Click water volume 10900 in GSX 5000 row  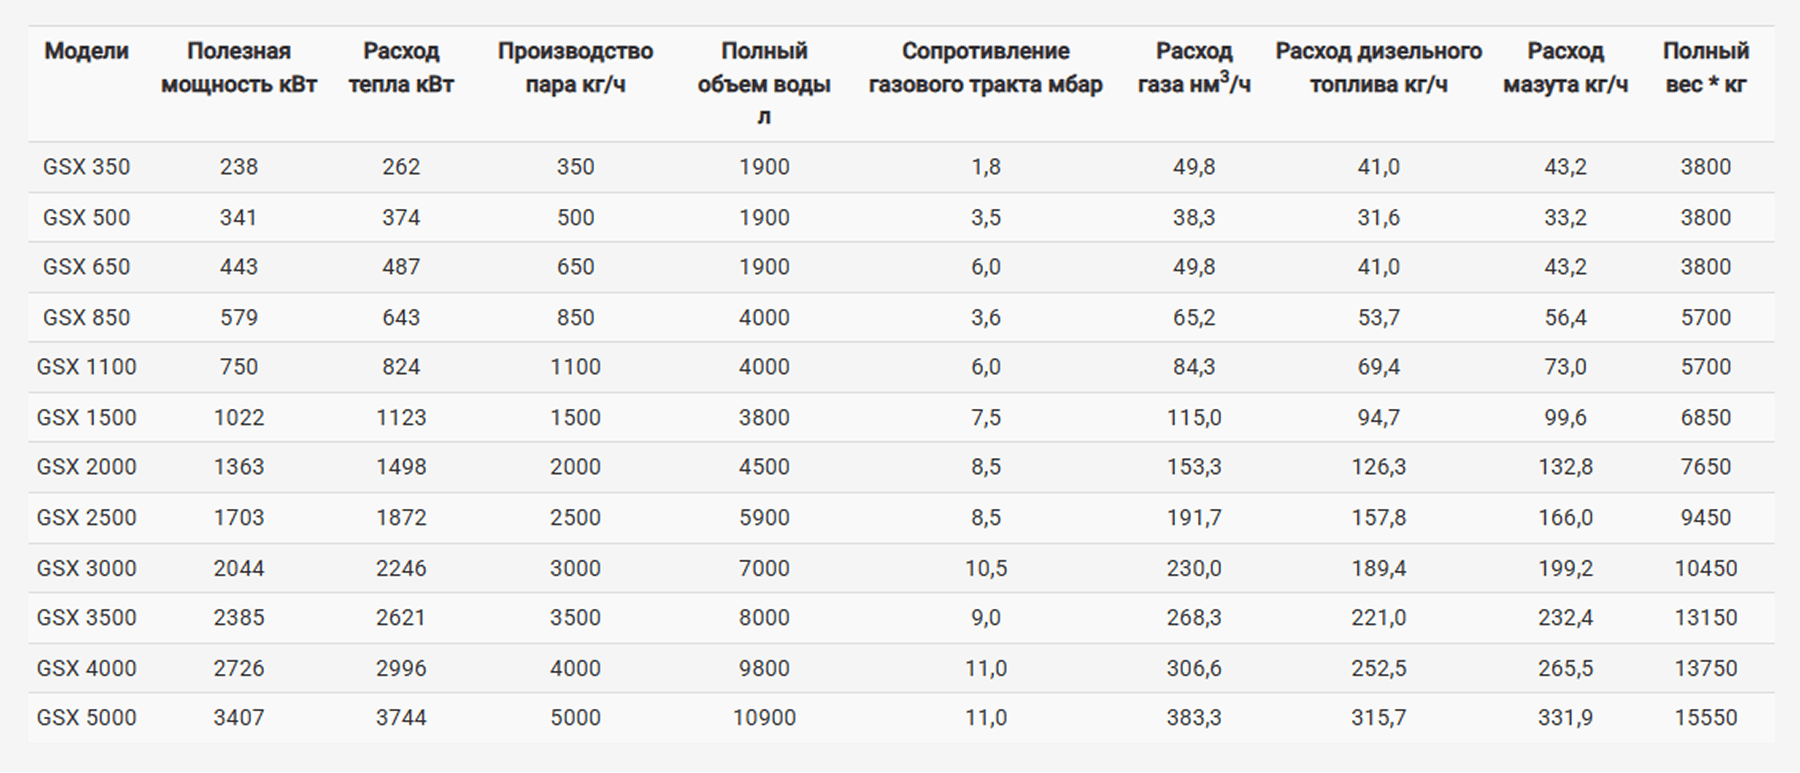click(x=764, y=717)
